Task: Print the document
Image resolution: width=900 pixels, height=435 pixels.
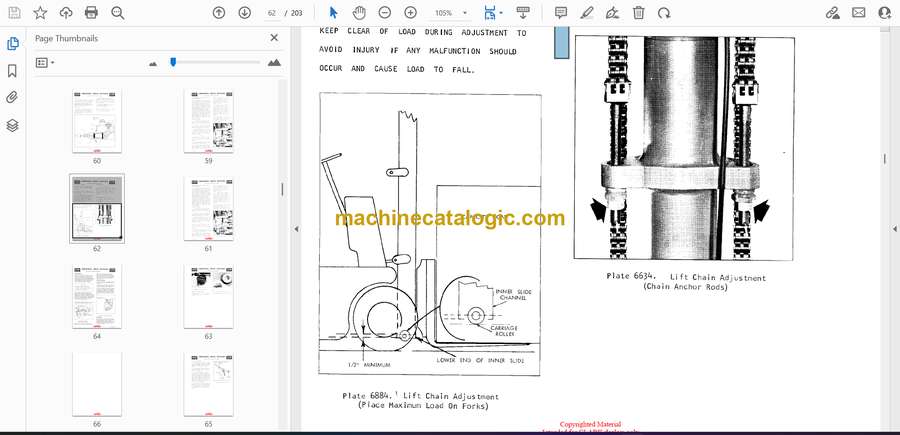Action: [x=91, y=13]
